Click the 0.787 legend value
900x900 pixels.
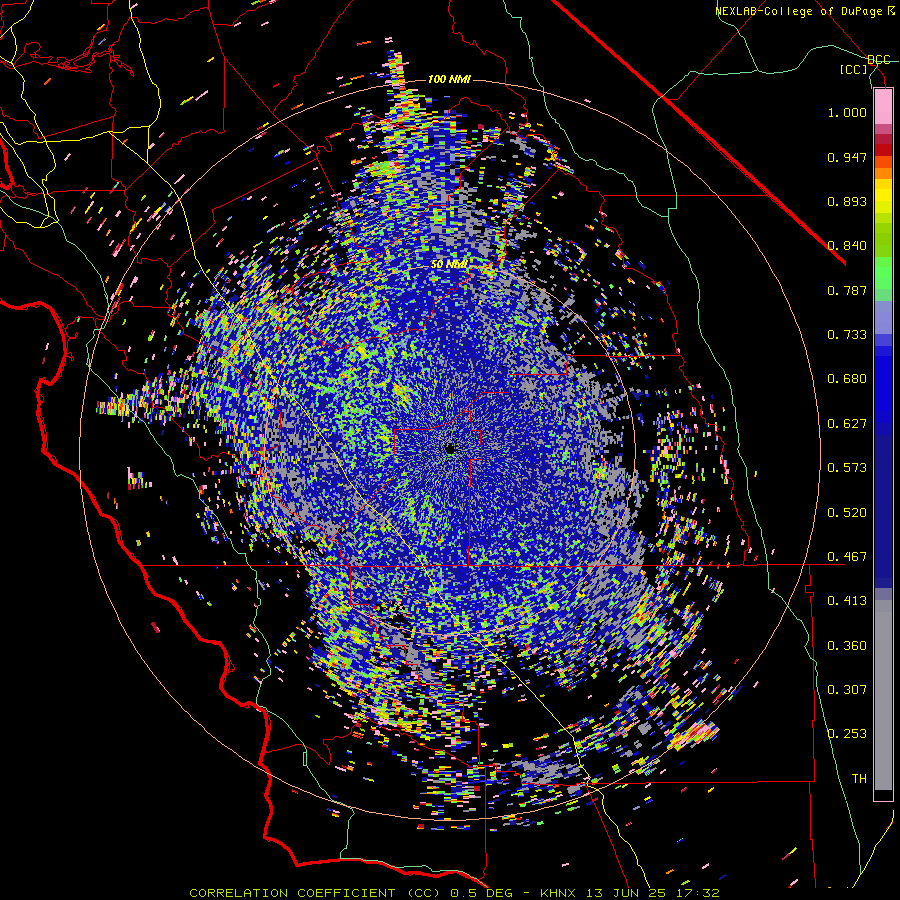point(847,290)
